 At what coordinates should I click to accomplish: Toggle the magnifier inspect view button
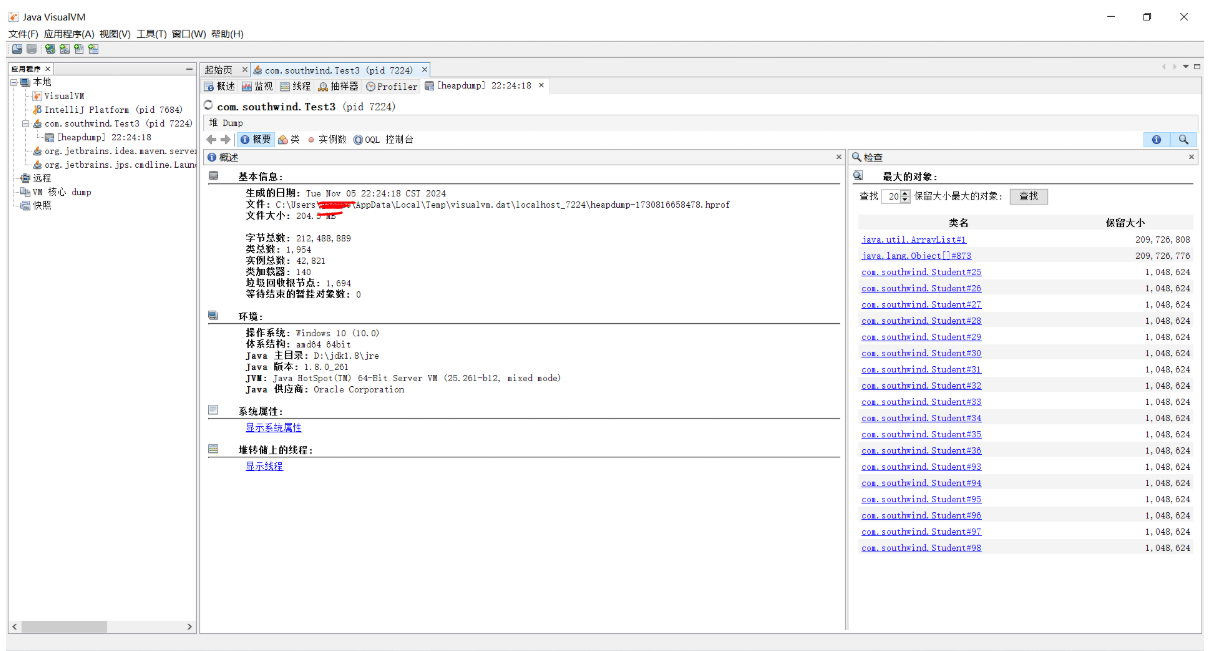coord(1182,140)
